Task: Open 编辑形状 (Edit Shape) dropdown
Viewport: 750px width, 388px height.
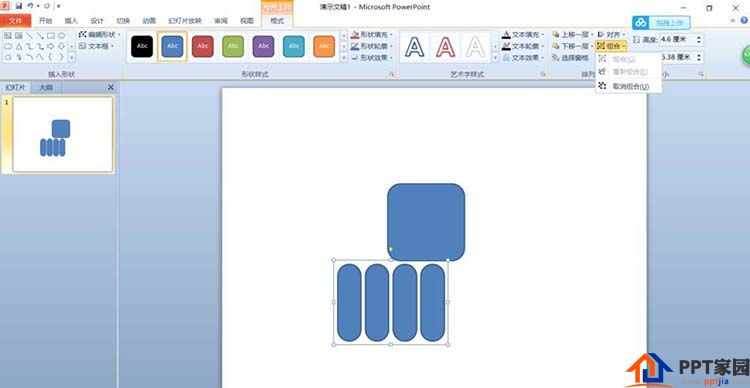Action: [99, 34]
